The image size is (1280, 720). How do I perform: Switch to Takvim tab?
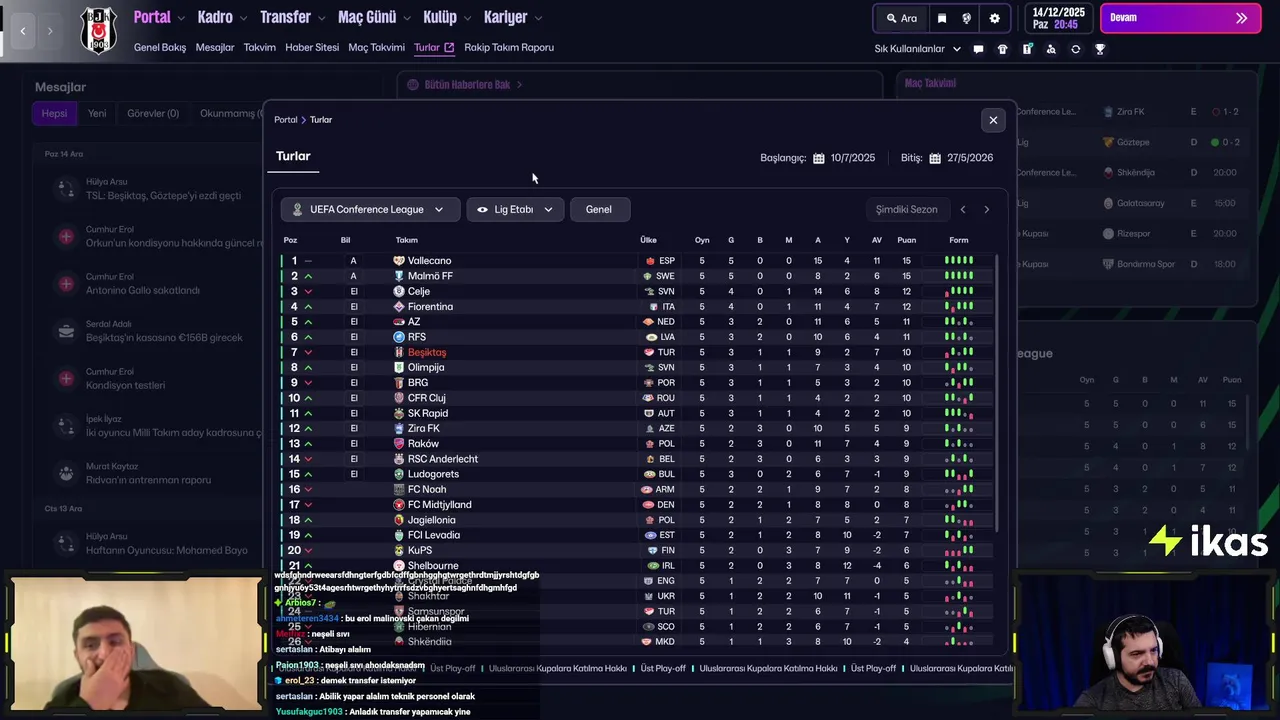[x=260, y=47]
